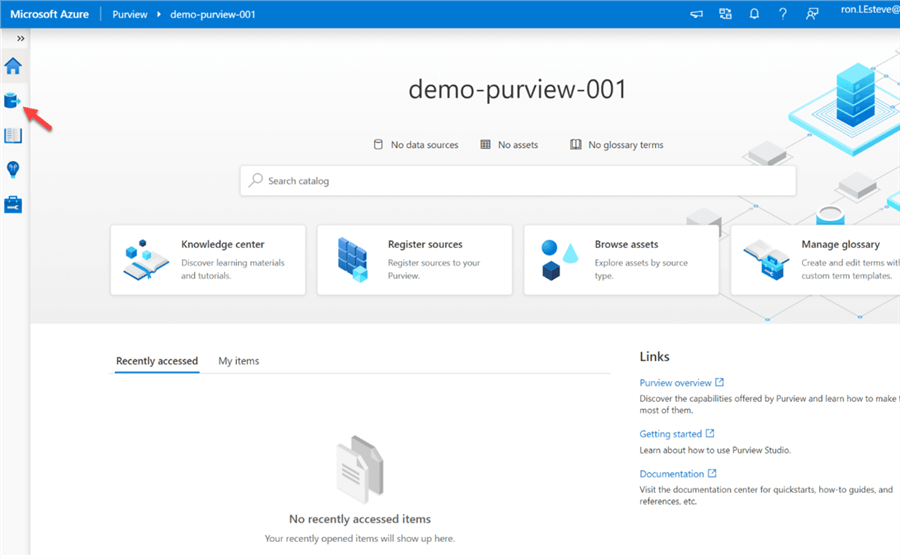The width and height of the screenshot is (900, 559).
Task: Select the Recently accessed tab
Action: 157,361
